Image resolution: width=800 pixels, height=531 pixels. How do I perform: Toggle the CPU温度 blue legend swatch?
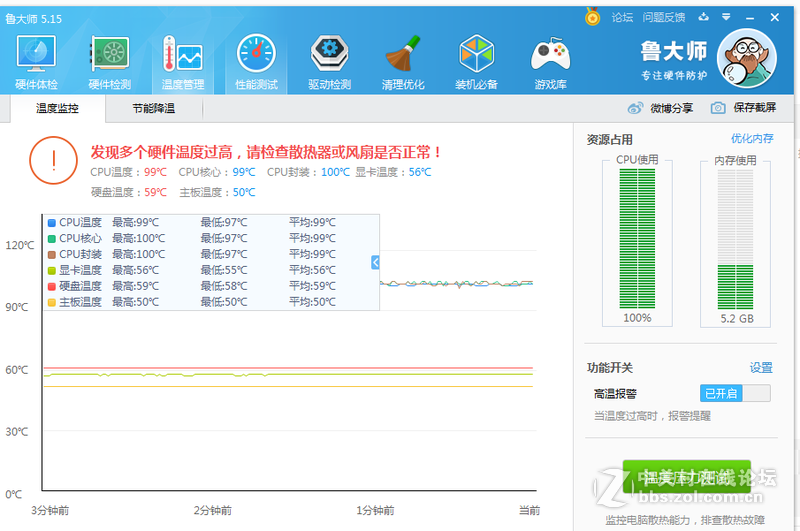[x=52, y=223]
